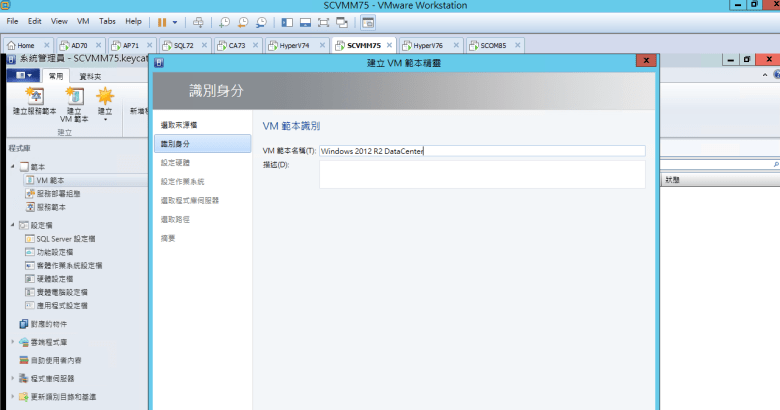Click the VMware pause button icon

(161, 21)
